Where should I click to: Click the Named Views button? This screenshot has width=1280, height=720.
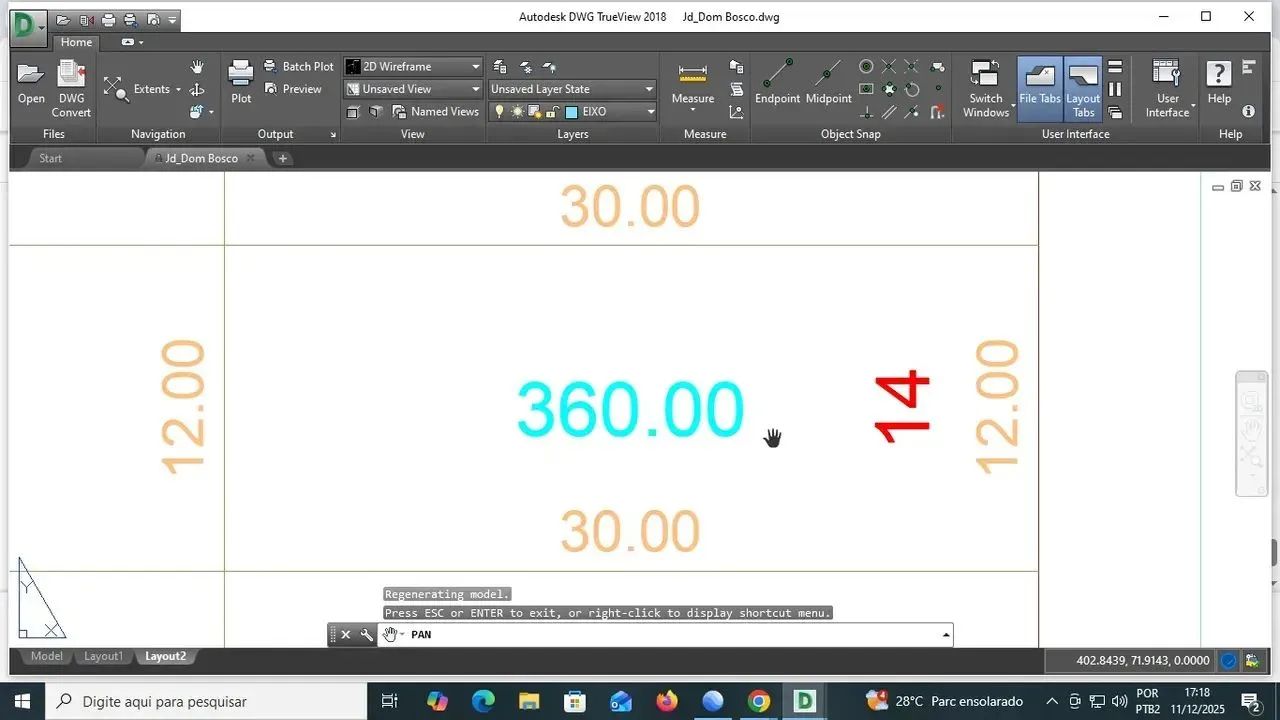click(435, 112)
